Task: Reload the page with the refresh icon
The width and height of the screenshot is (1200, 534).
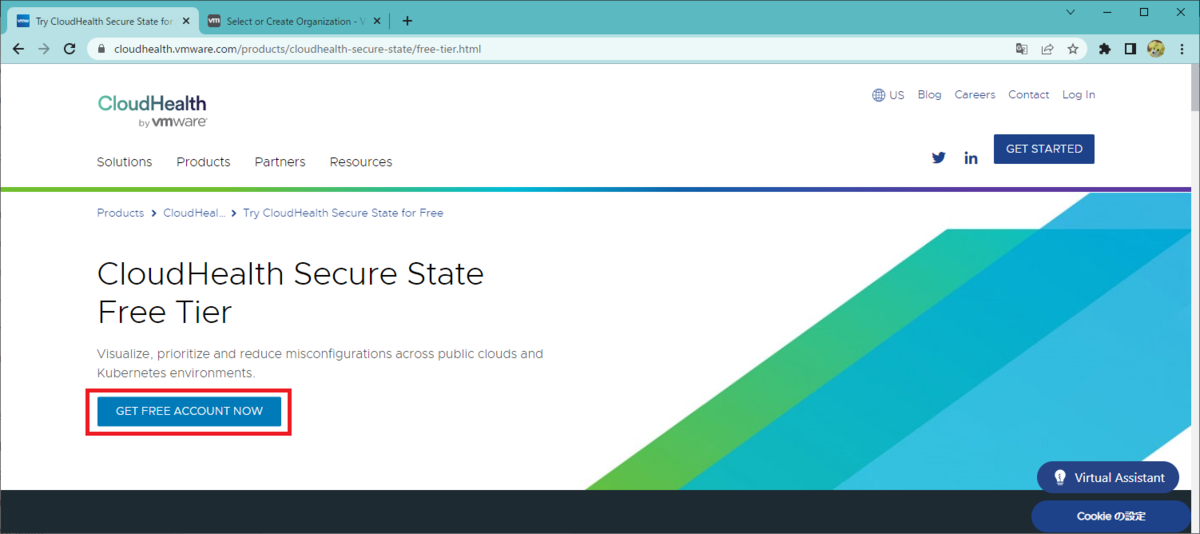Action: coord(70,48)
